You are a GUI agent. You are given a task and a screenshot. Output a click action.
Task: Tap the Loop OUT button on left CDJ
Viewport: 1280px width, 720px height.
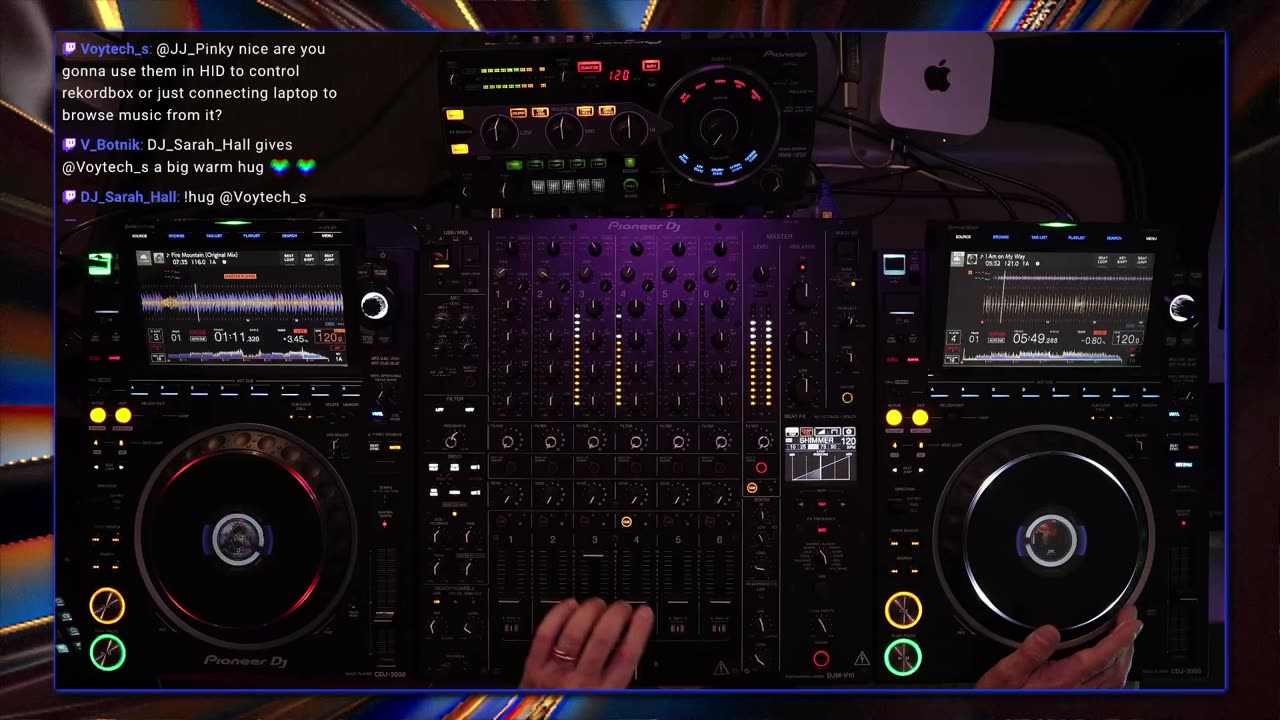pos(122,415)
